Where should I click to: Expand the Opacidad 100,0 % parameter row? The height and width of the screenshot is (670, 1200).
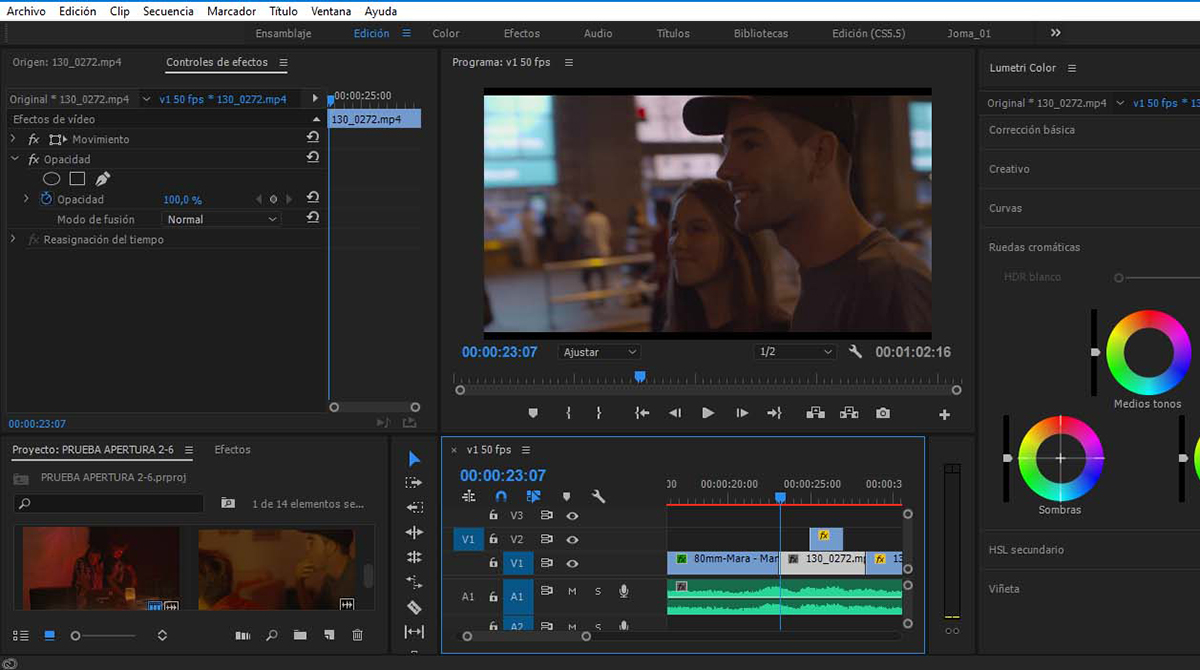(x=26, y=199)
